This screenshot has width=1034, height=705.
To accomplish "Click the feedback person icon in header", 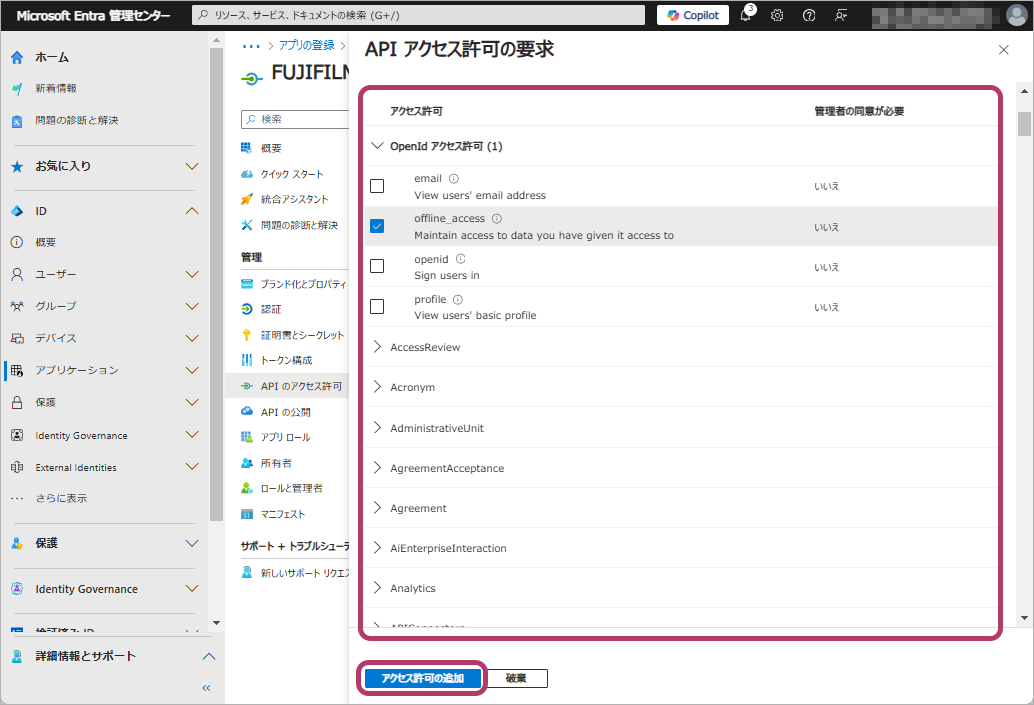I will click(841, 16).
